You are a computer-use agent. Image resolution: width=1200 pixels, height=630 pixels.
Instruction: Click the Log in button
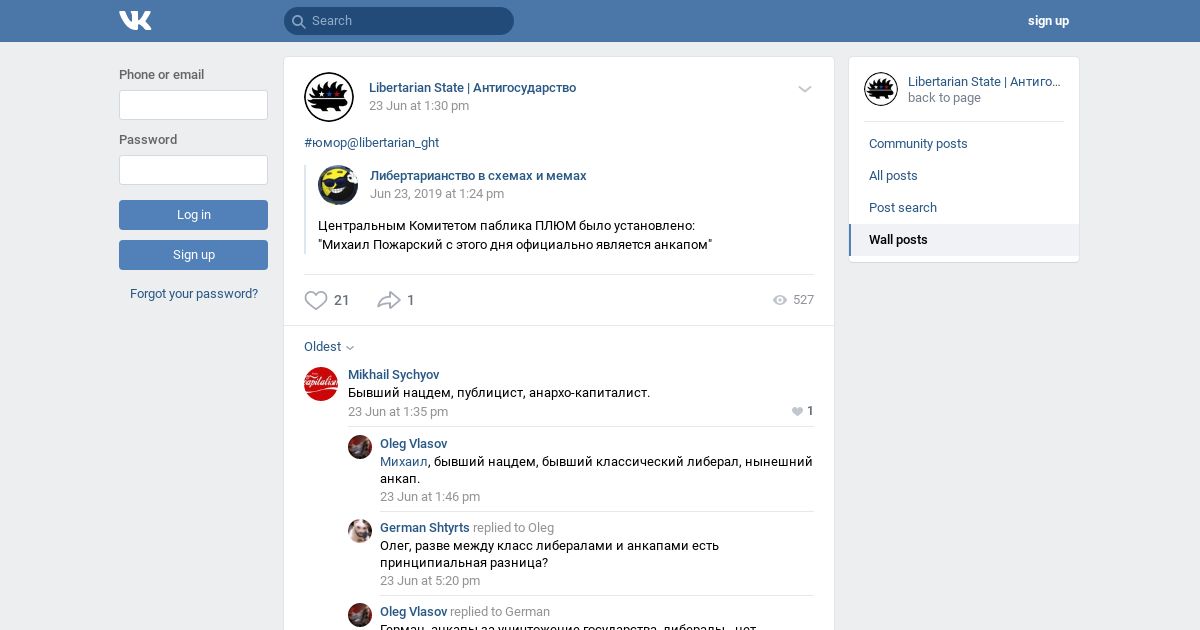pos(193,215)
